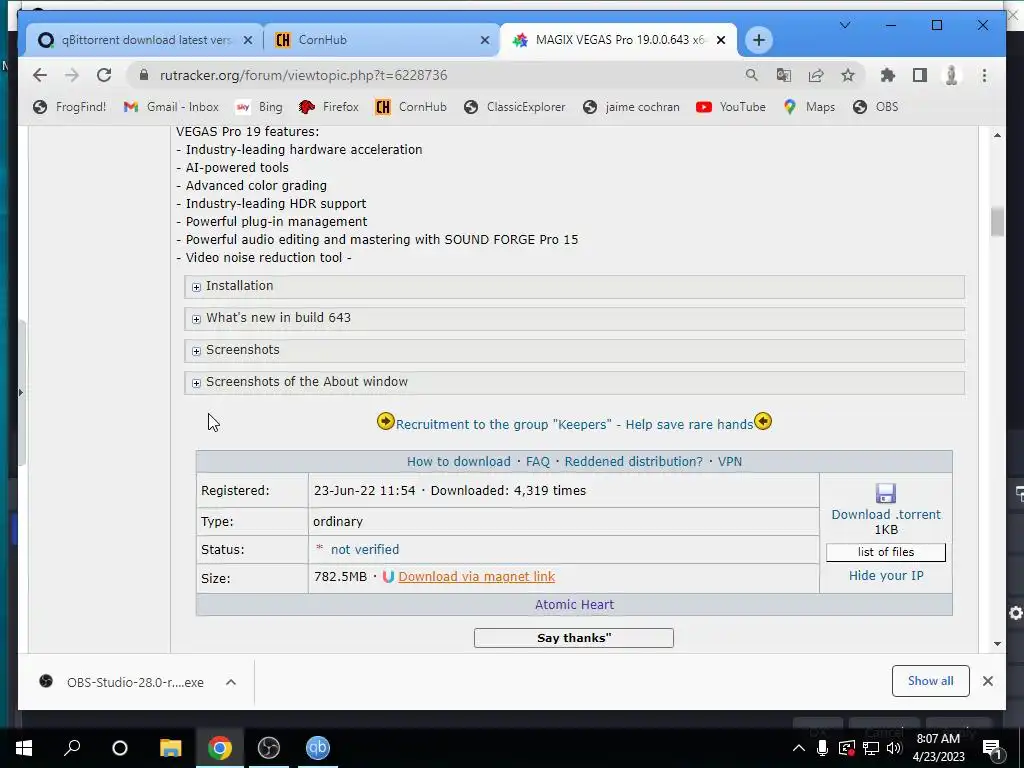
Task: Open the Windows Start menu
Action: point(24,748)
